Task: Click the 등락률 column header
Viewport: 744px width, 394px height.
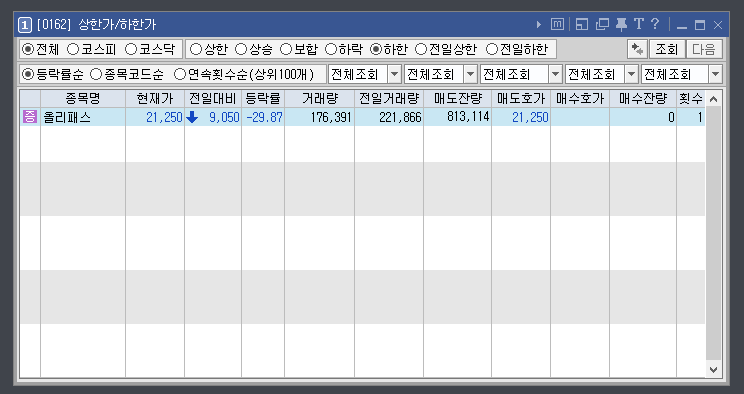Action: coord(263,99)
